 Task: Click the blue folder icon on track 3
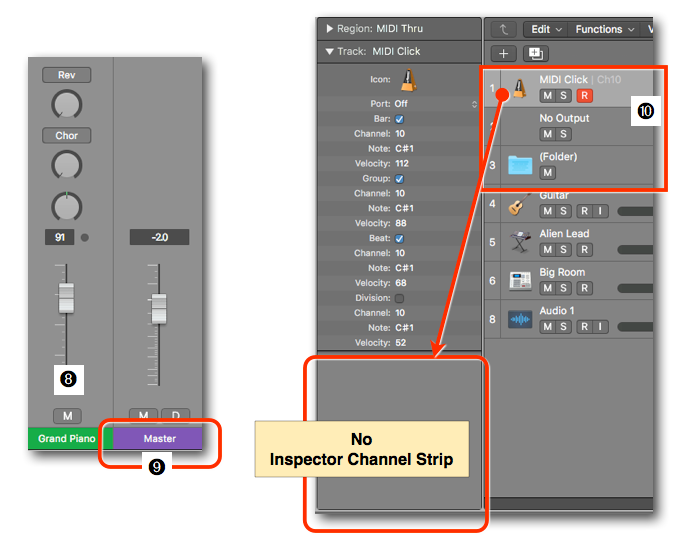[x=519, y=165]
